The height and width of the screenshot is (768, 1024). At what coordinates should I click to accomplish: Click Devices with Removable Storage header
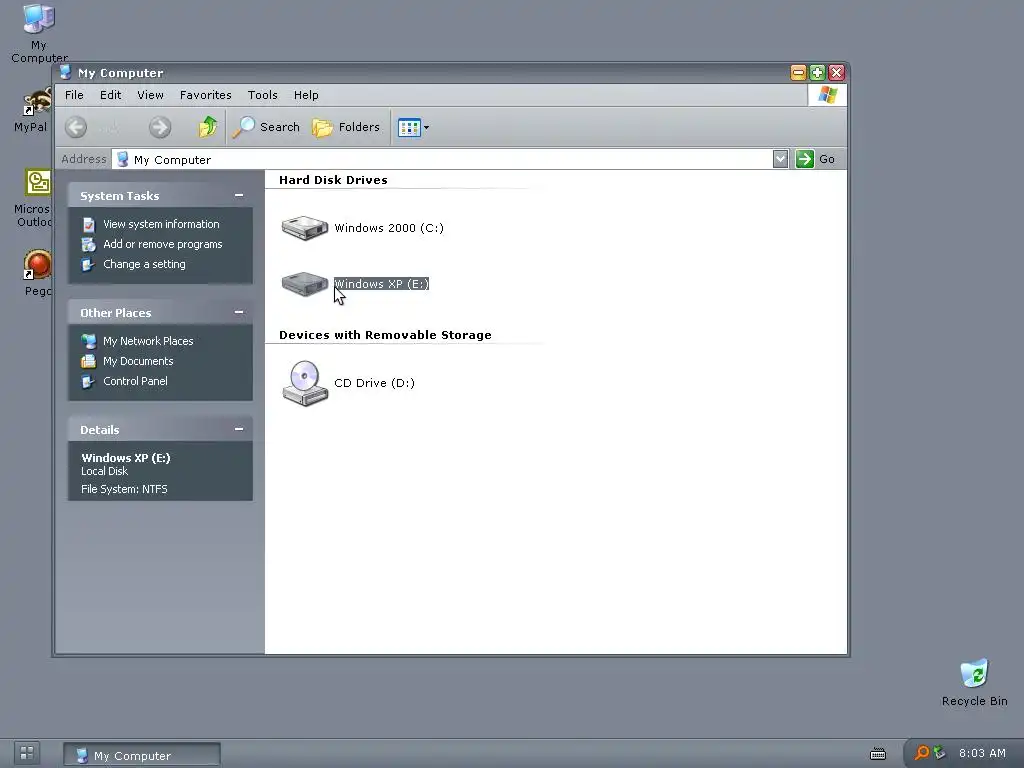(385, 335)
